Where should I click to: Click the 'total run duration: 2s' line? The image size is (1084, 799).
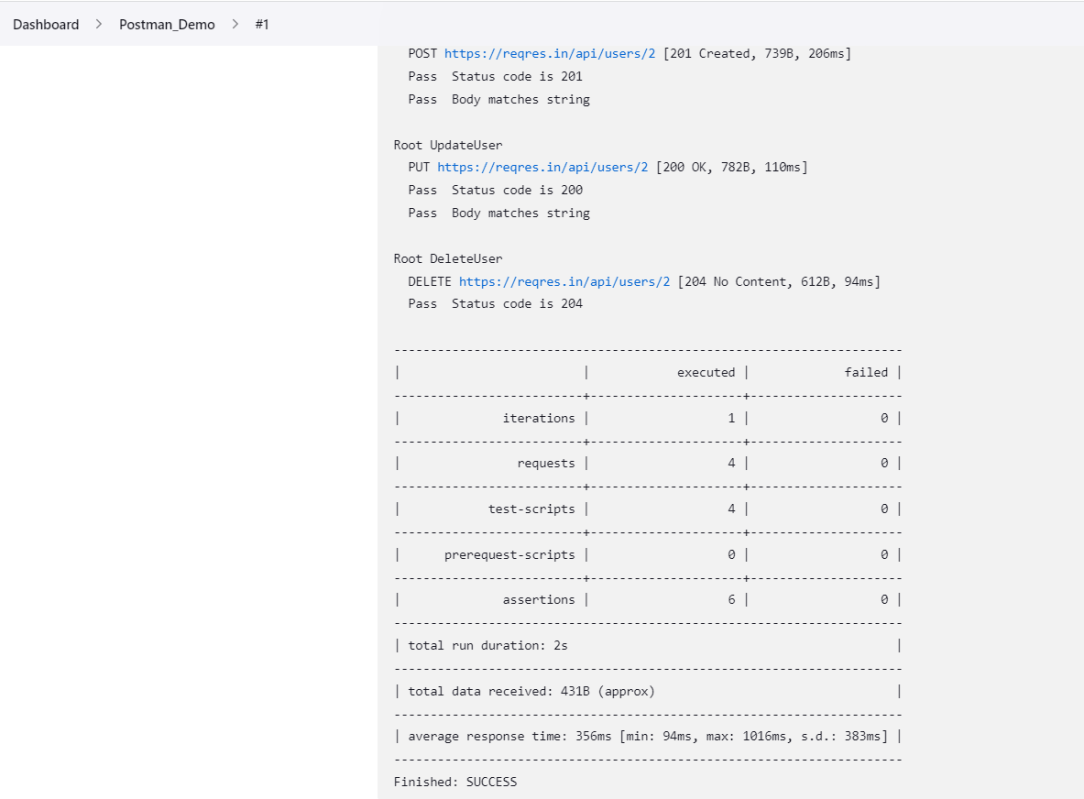click(487, 645)
